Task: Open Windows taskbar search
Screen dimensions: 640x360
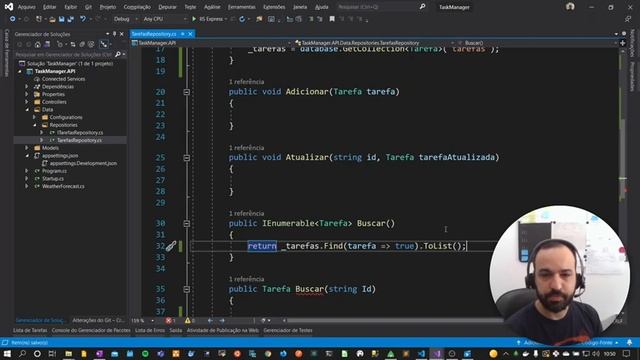Action: 22,353
